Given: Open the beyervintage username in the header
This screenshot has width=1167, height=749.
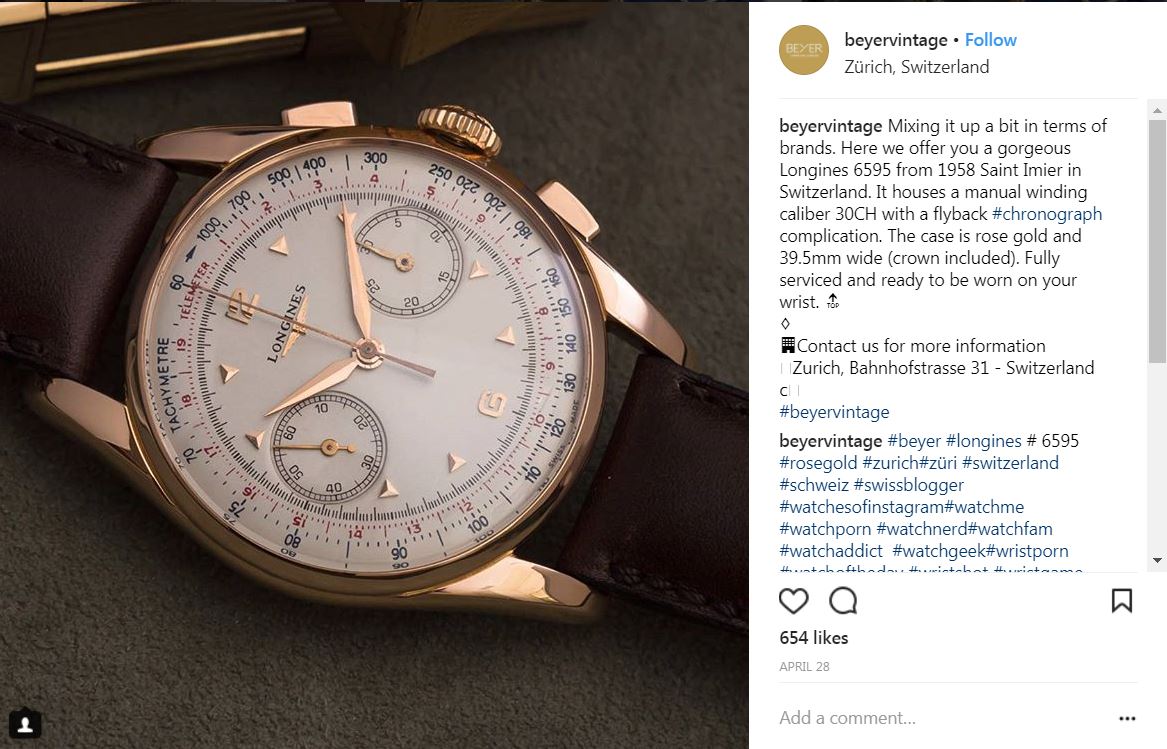Looking at the screenshot, I should coord(896,40).
